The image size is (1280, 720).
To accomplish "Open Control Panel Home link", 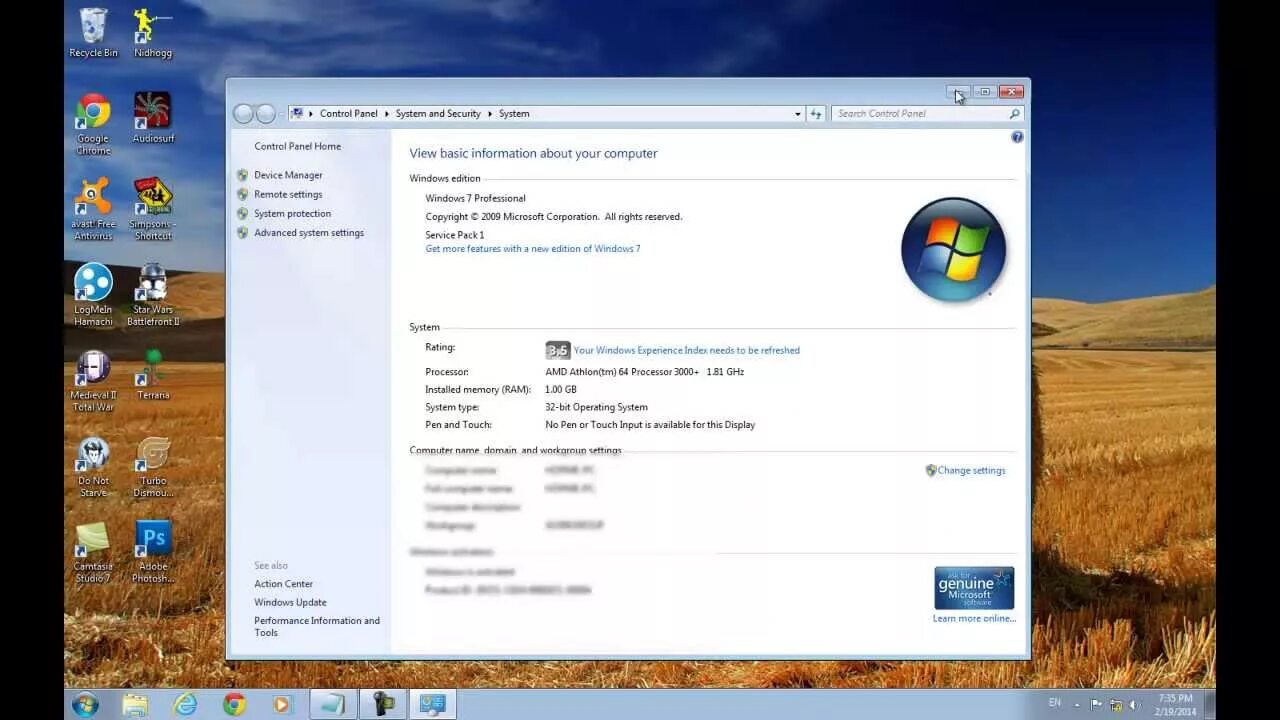I will (297, 146).
